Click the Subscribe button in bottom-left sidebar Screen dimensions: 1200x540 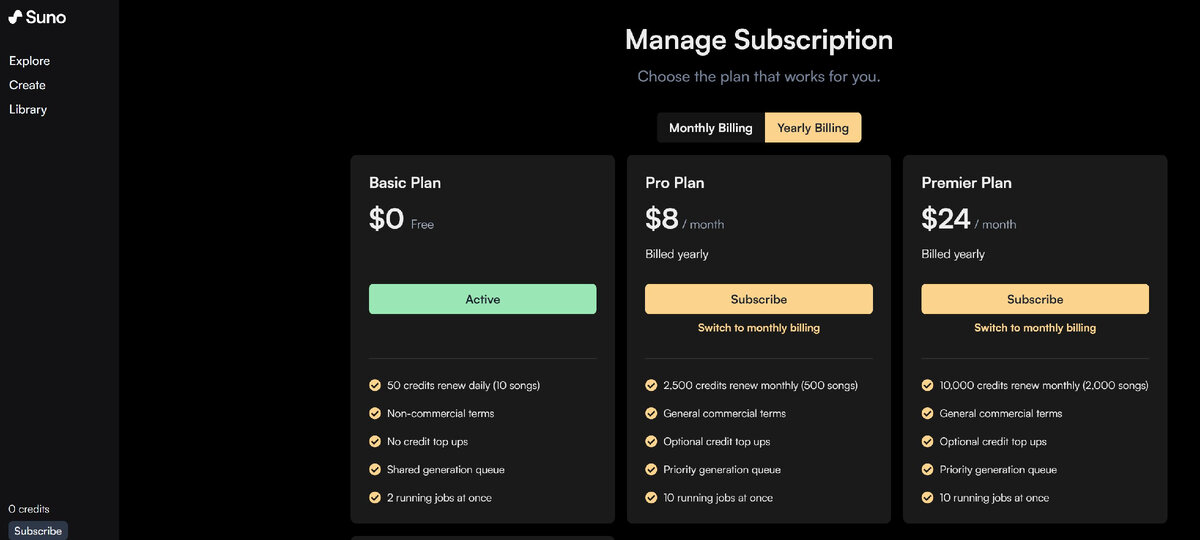pyautogui.click(x=38, y=531)
